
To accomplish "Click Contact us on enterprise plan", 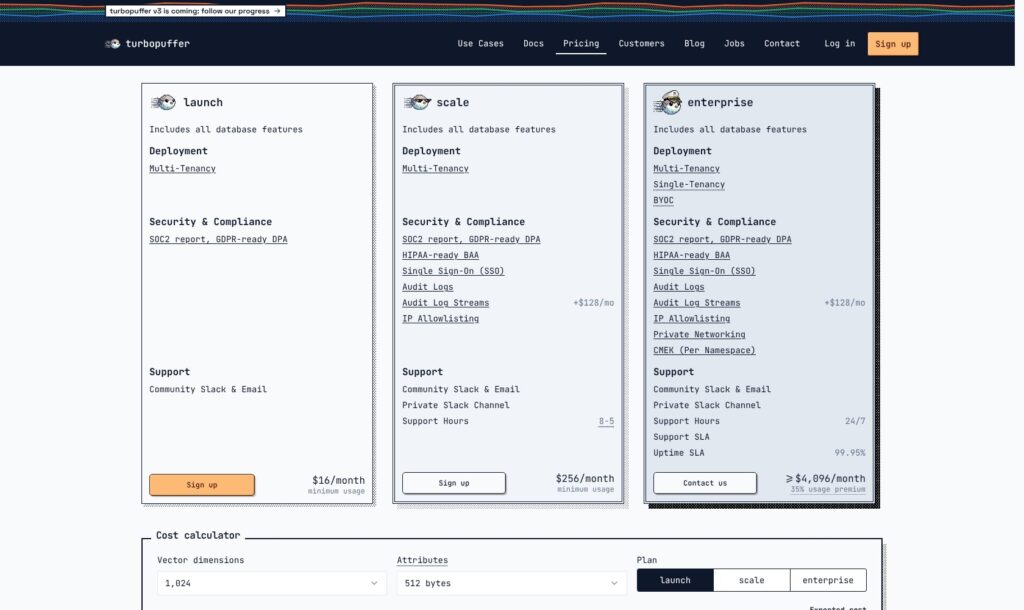I will pos(705,483).
